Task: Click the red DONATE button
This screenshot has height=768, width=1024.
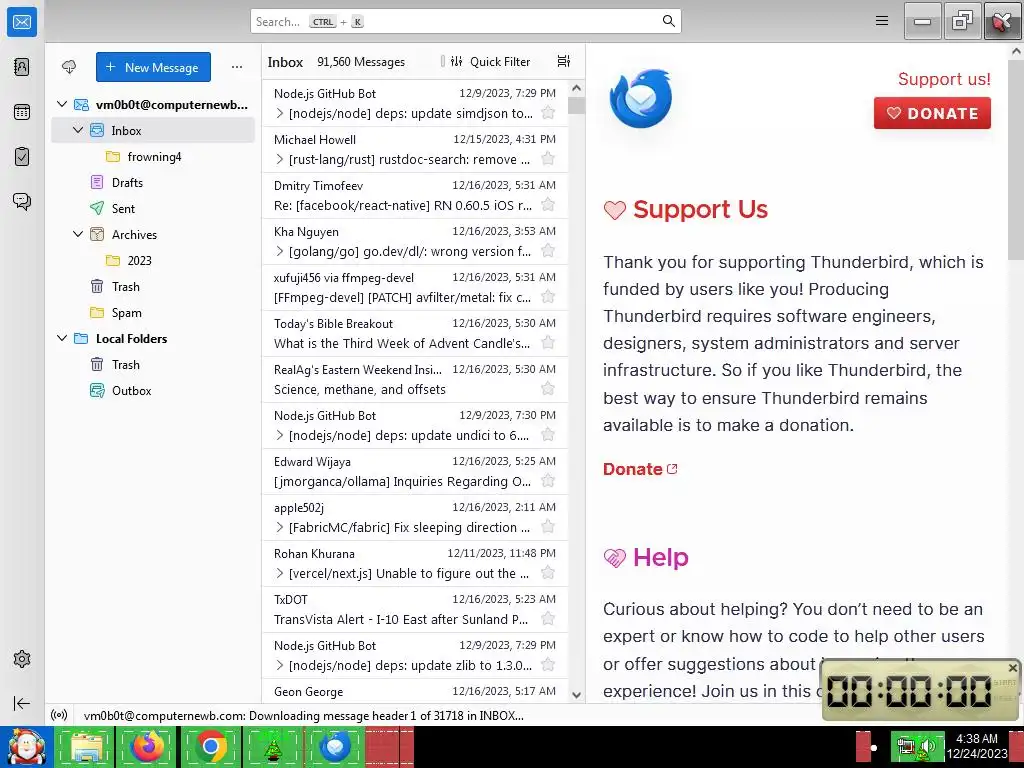Action: point(932,113)
